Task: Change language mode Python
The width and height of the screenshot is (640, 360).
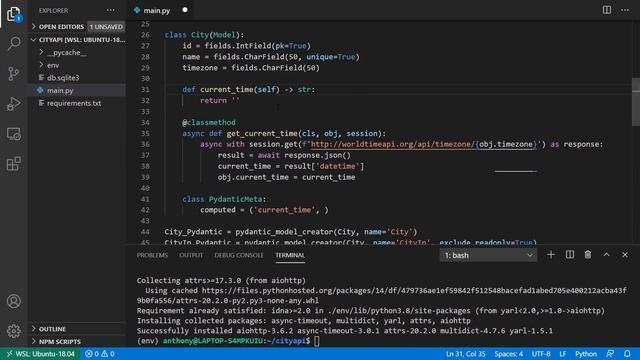Action: (x=586, y=354)
